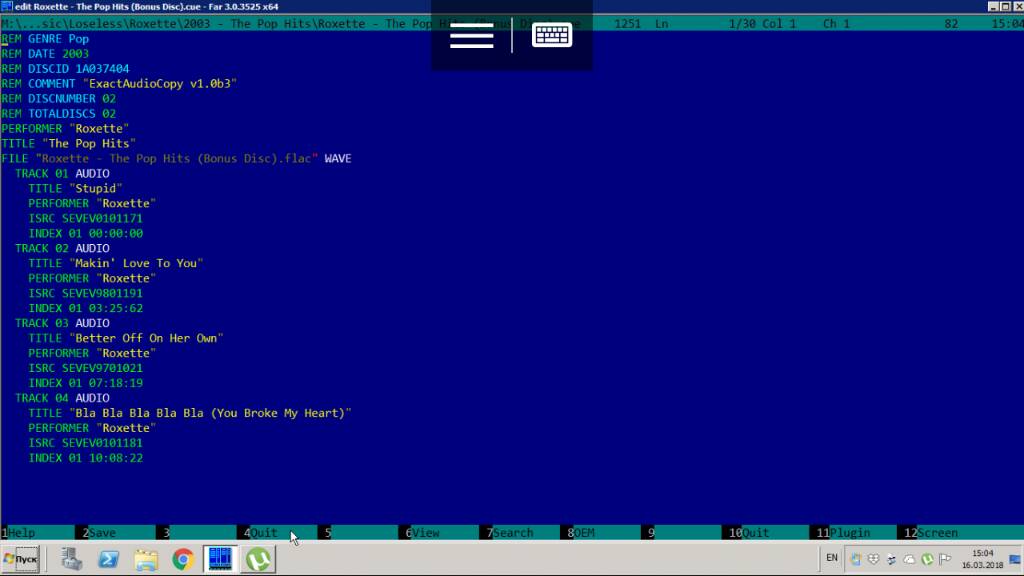
Task: Click the uTorrent tray icon
Action: (x=927, y=559)
